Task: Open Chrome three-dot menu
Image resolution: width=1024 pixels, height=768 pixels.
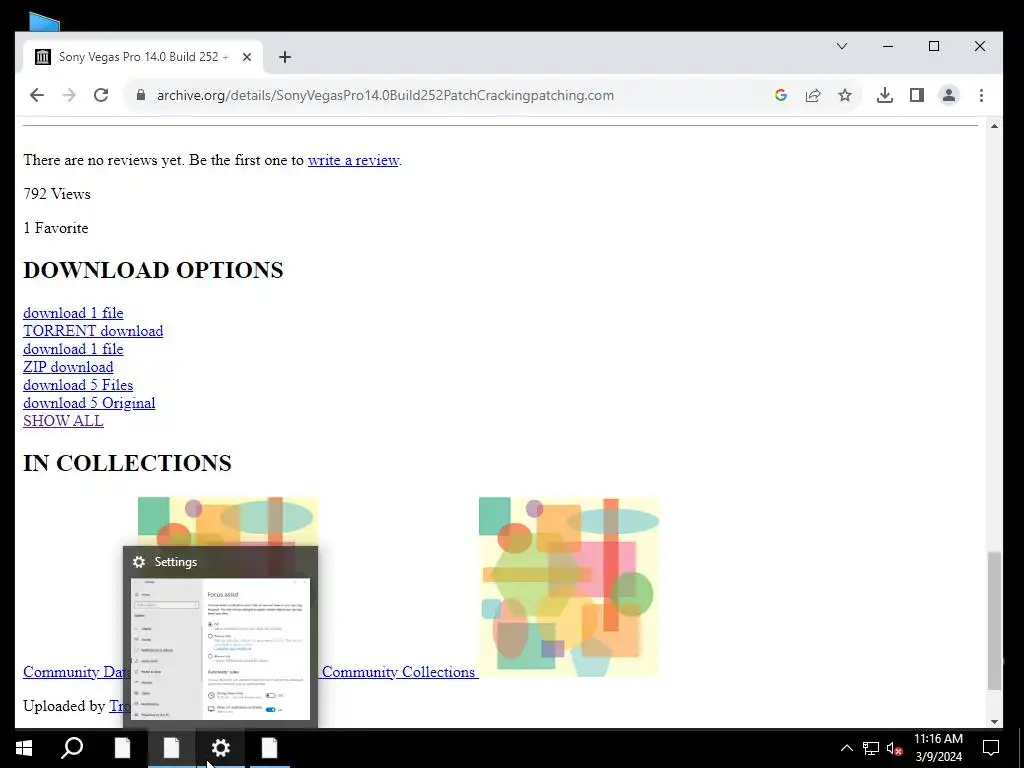Action: 981,95
